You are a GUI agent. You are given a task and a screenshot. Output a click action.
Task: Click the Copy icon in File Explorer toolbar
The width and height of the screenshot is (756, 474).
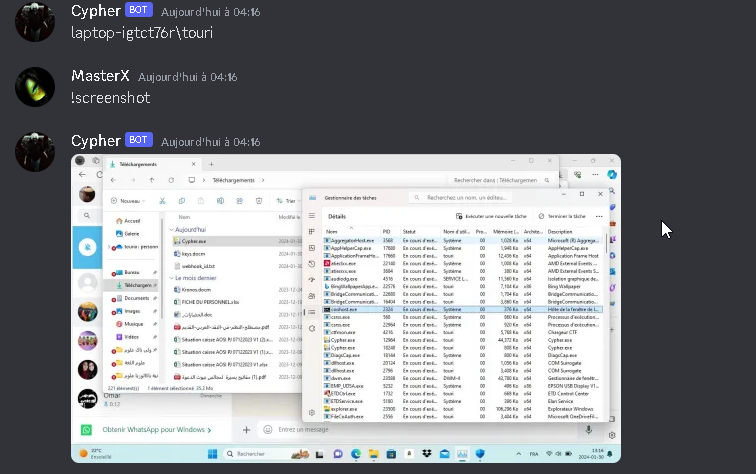pyautogui.click(x=182, y=201)
